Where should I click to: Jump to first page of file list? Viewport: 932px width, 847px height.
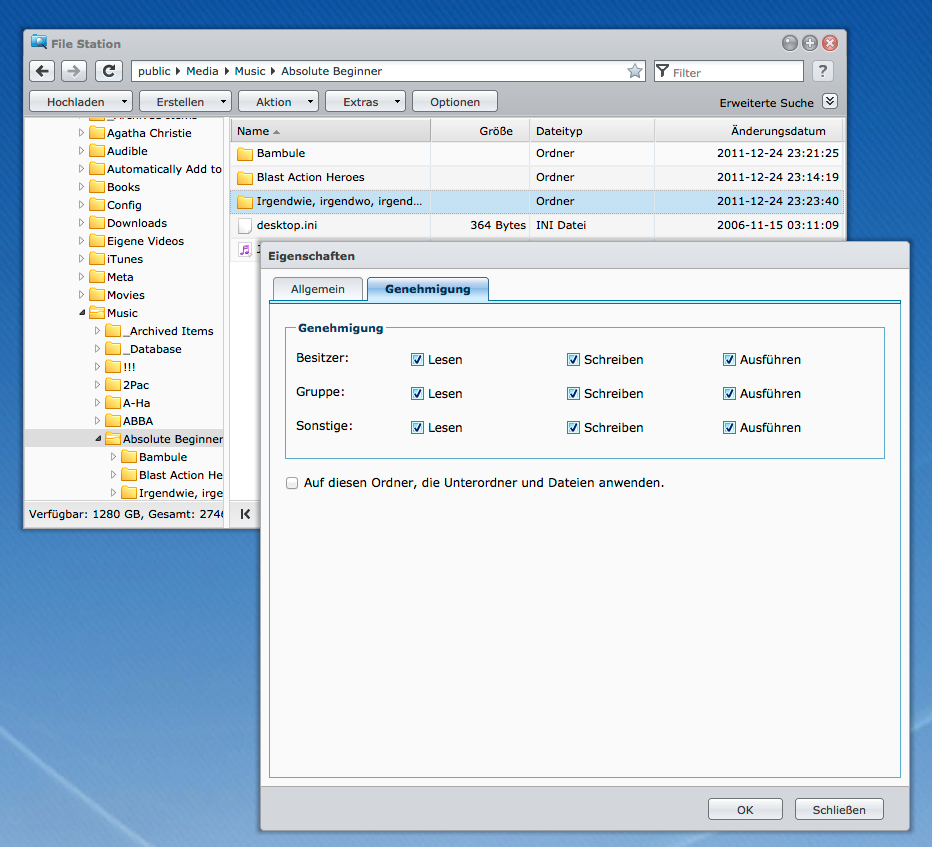point(245,514)
